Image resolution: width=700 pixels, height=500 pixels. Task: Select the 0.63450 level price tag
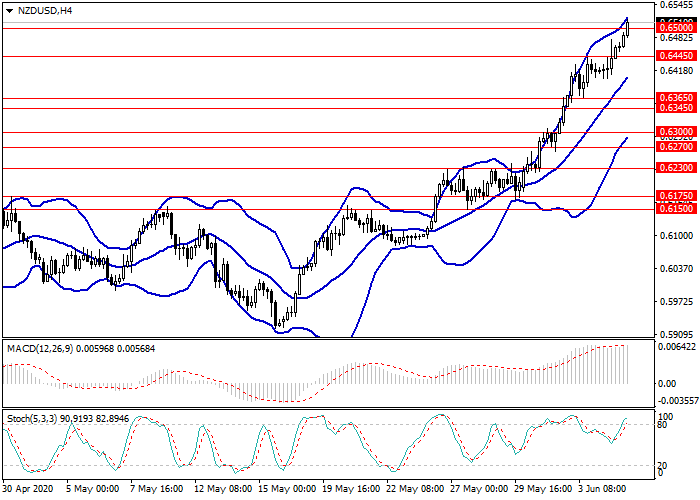click(675, 107)
